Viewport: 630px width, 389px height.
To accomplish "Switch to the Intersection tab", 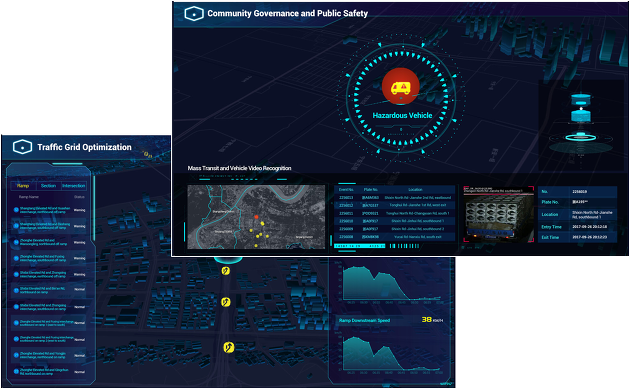I will click(74, 186).
